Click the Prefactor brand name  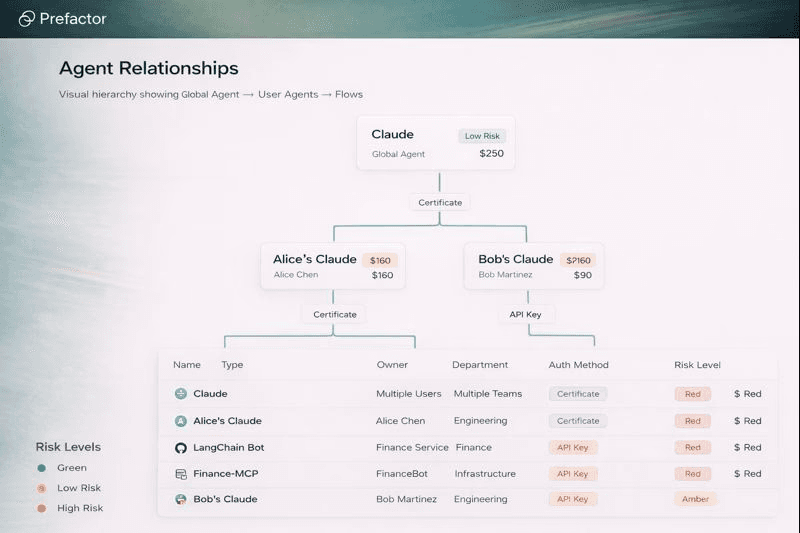73,19
